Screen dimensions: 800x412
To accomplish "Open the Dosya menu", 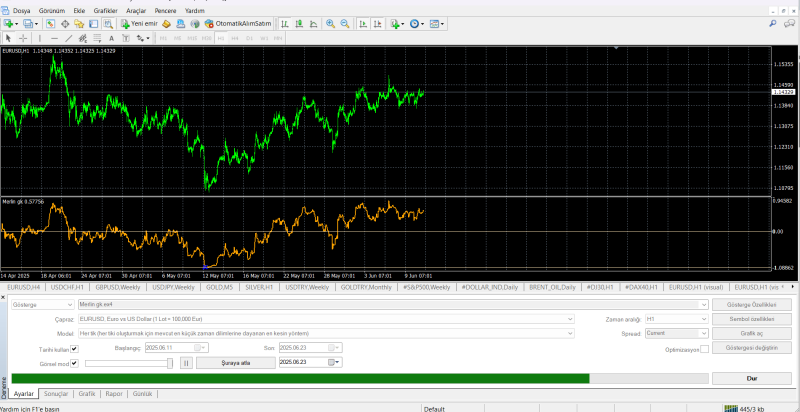I will (x=21, y=11).
